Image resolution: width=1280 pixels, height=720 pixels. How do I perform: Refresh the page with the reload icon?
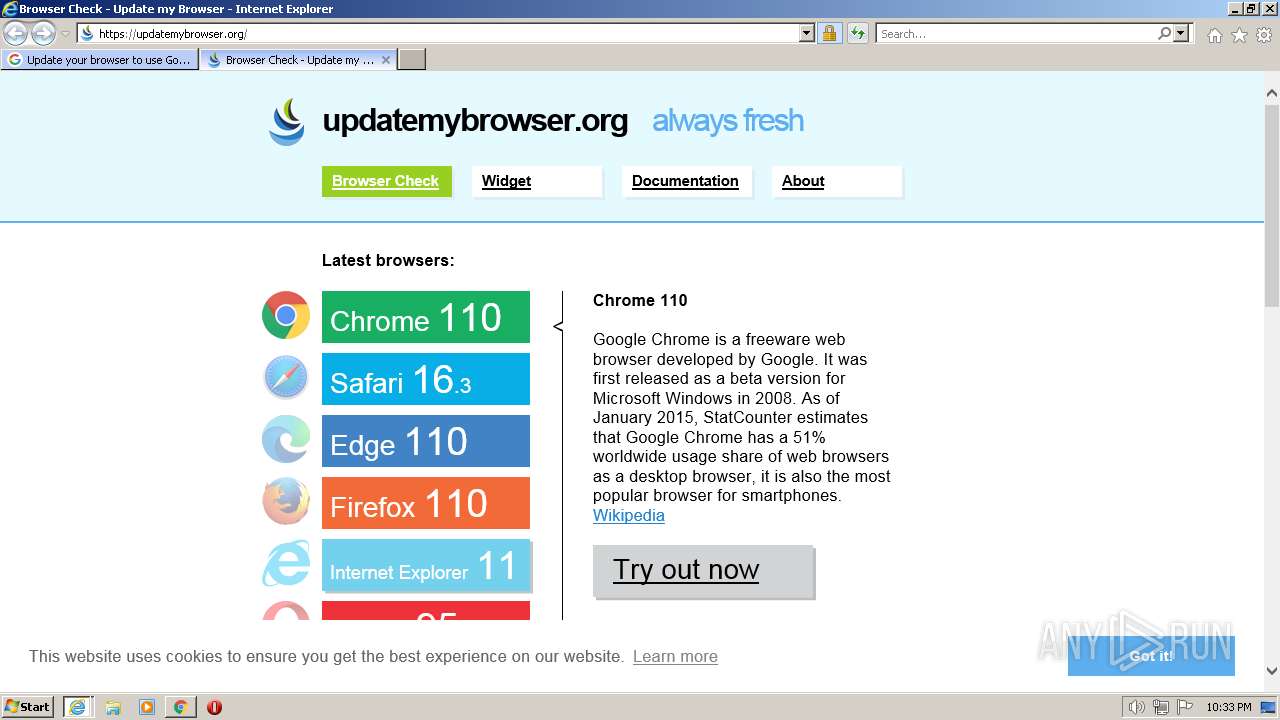click(x=857, y=33)
